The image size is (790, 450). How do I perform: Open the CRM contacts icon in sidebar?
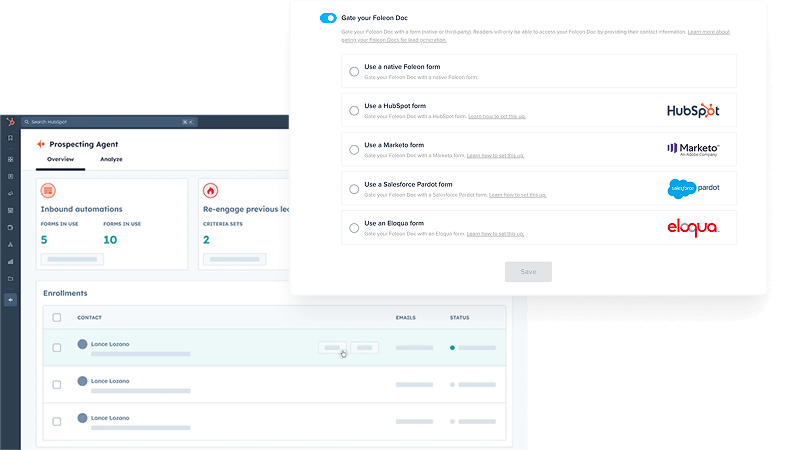(11, 176)
